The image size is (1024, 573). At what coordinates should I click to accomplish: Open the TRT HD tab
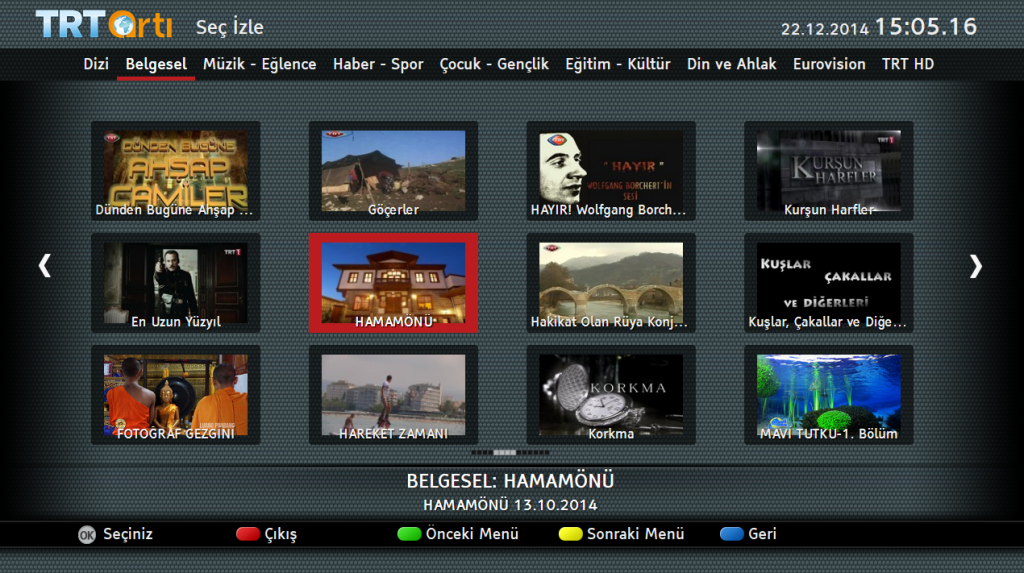907,64
